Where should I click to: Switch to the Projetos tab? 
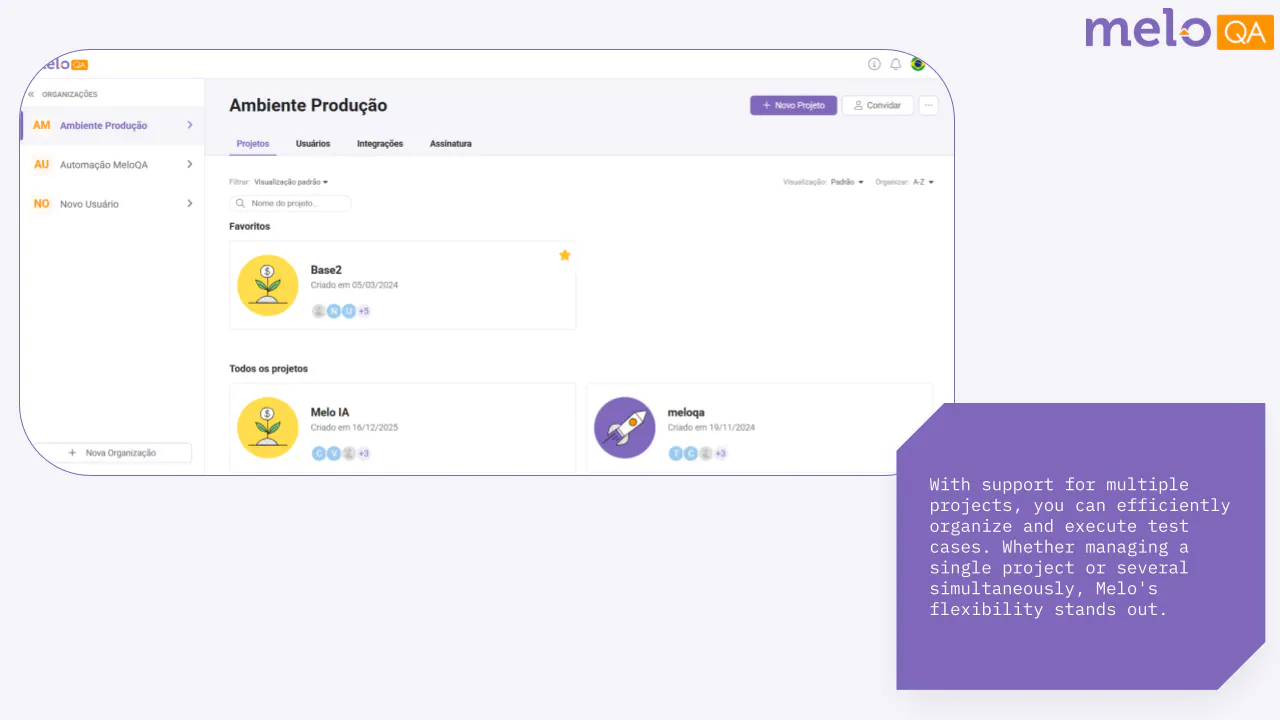[x=253, y=144]
